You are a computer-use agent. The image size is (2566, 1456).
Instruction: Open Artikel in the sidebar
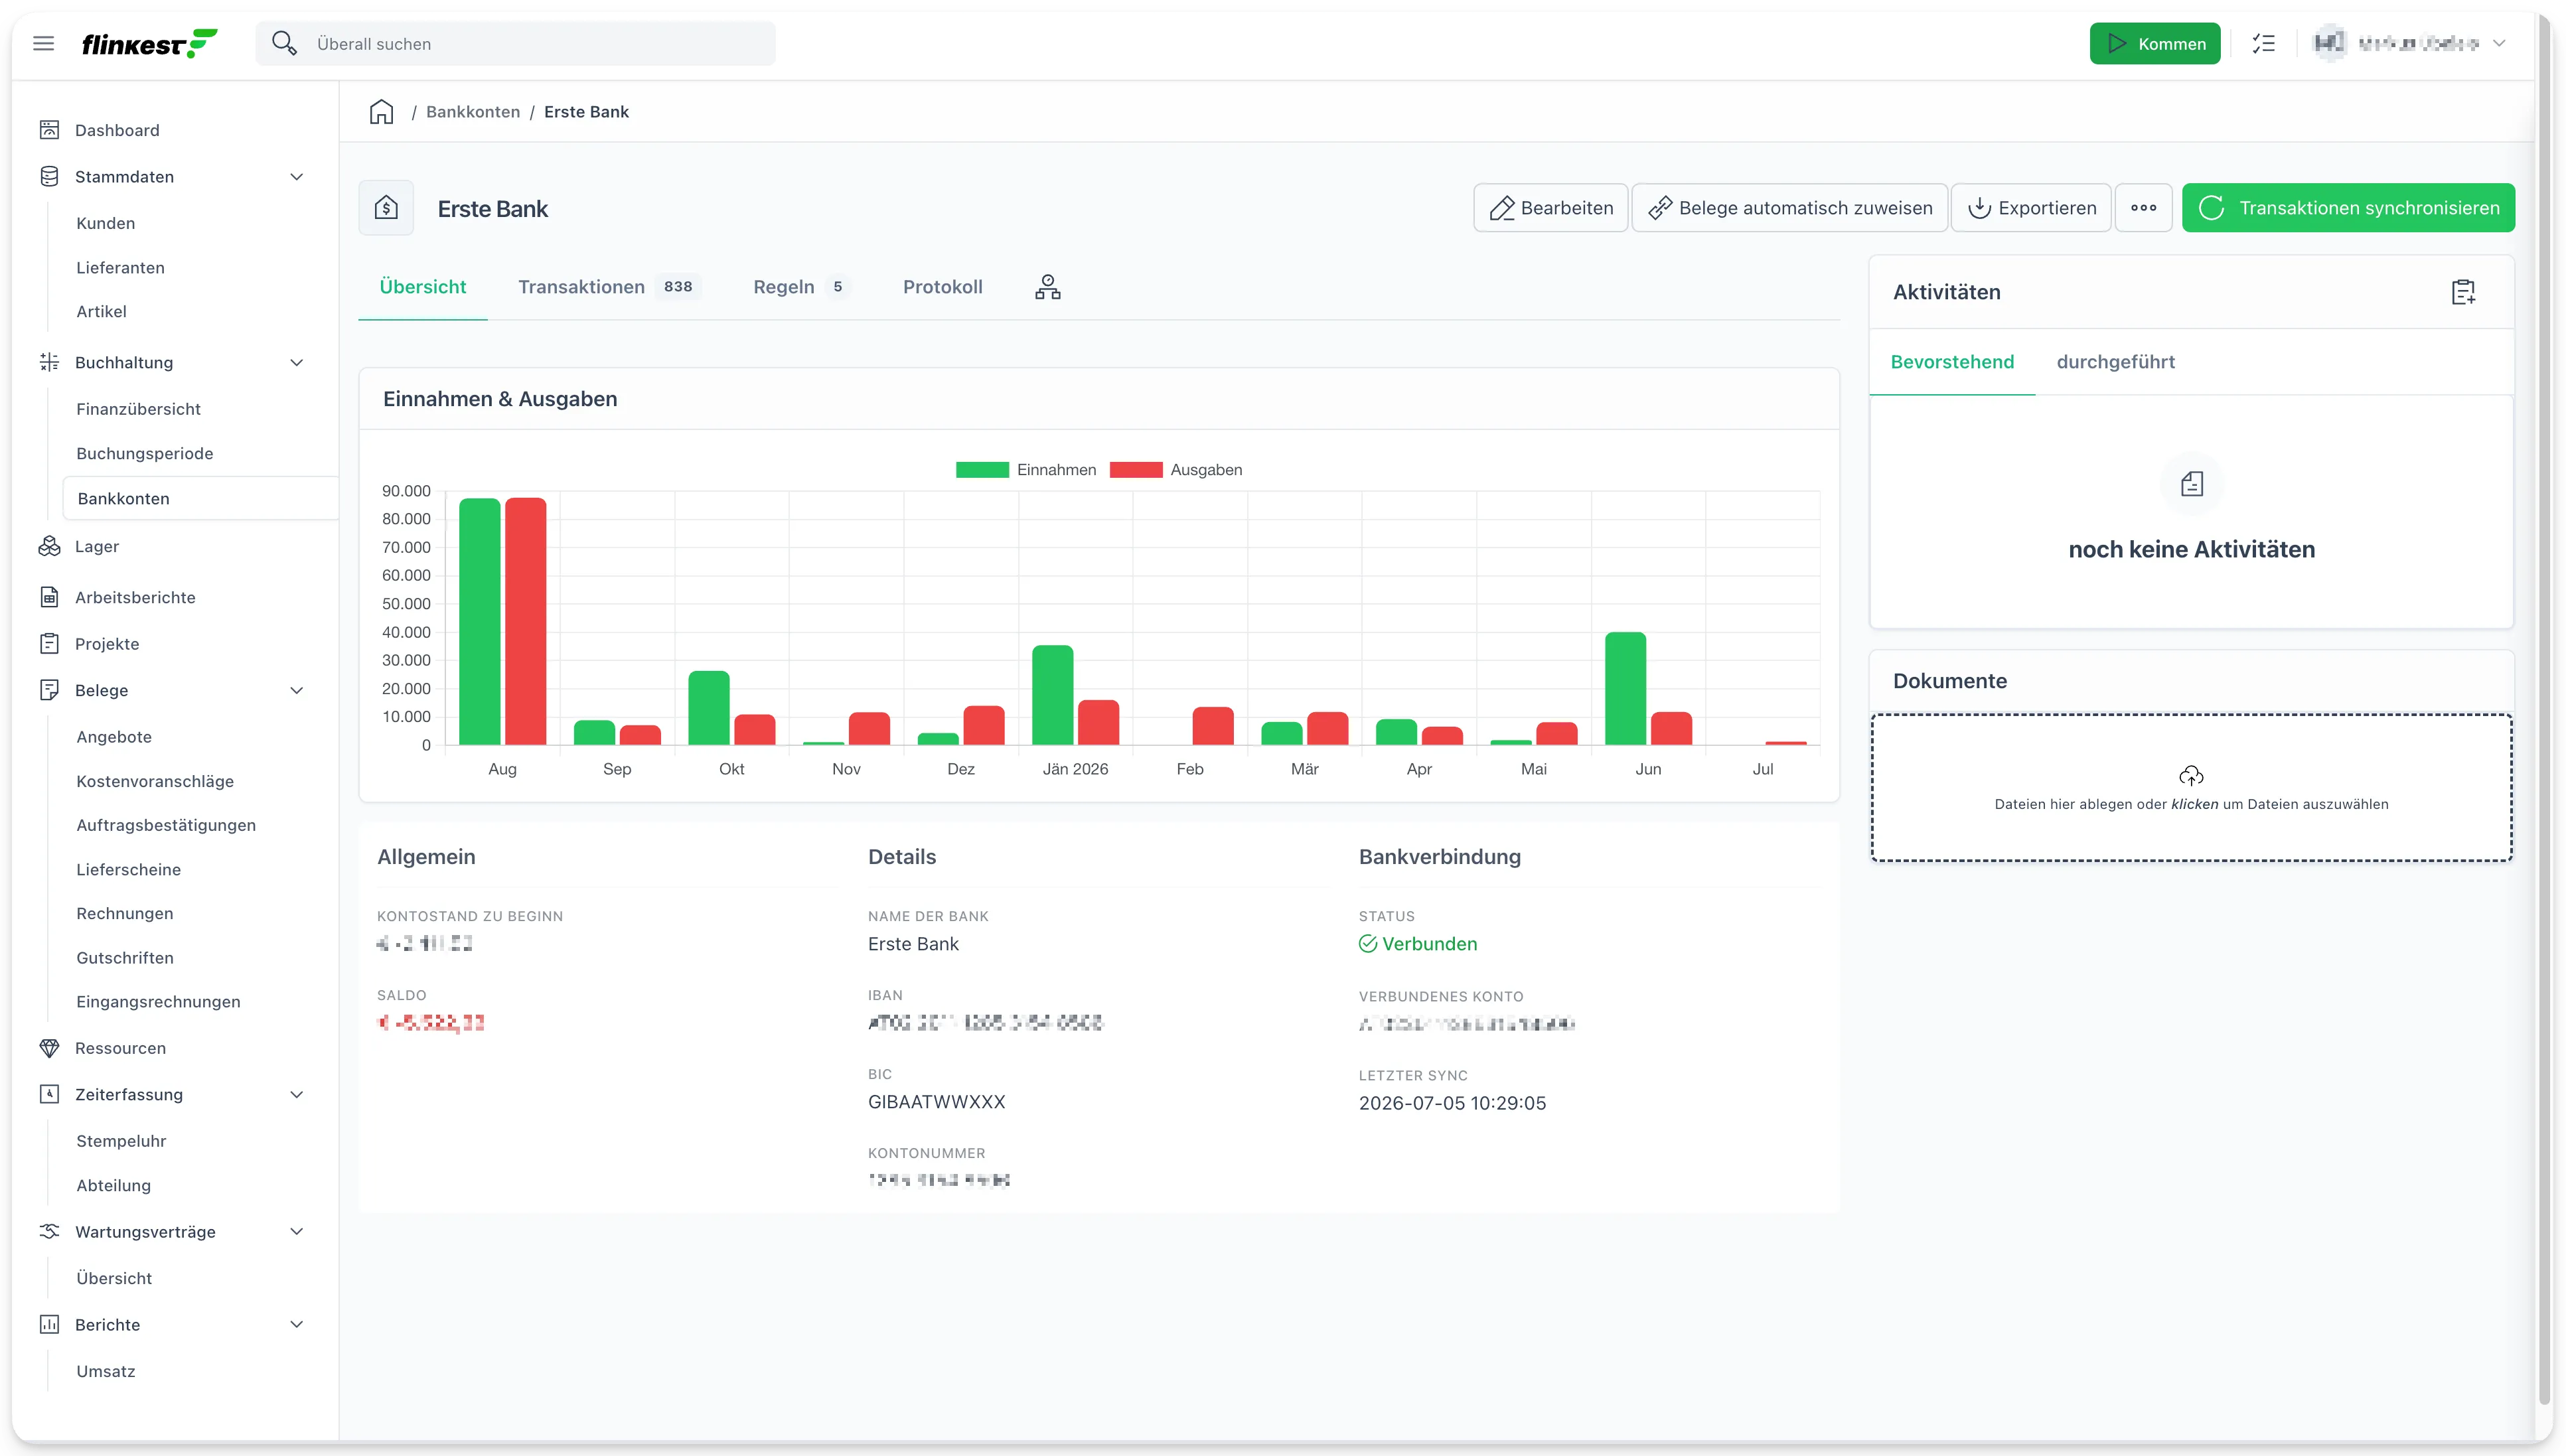[101, 311]
